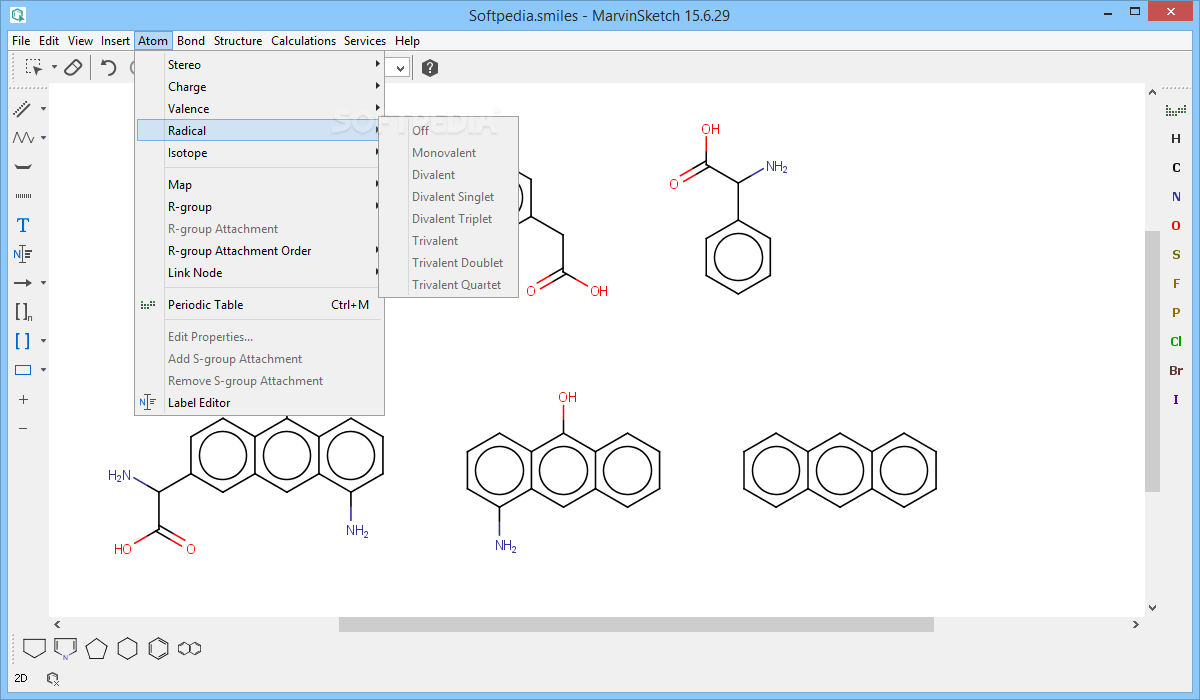Select the Text tool with T icon

(x=23, y=225)
